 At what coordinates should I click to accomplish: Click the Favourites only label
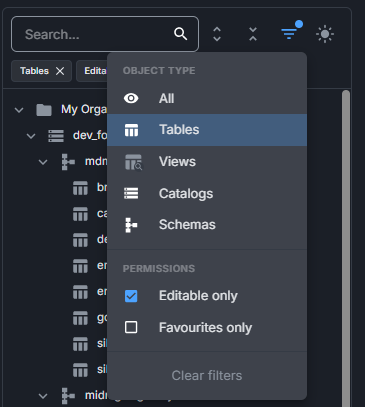(205, 328)
